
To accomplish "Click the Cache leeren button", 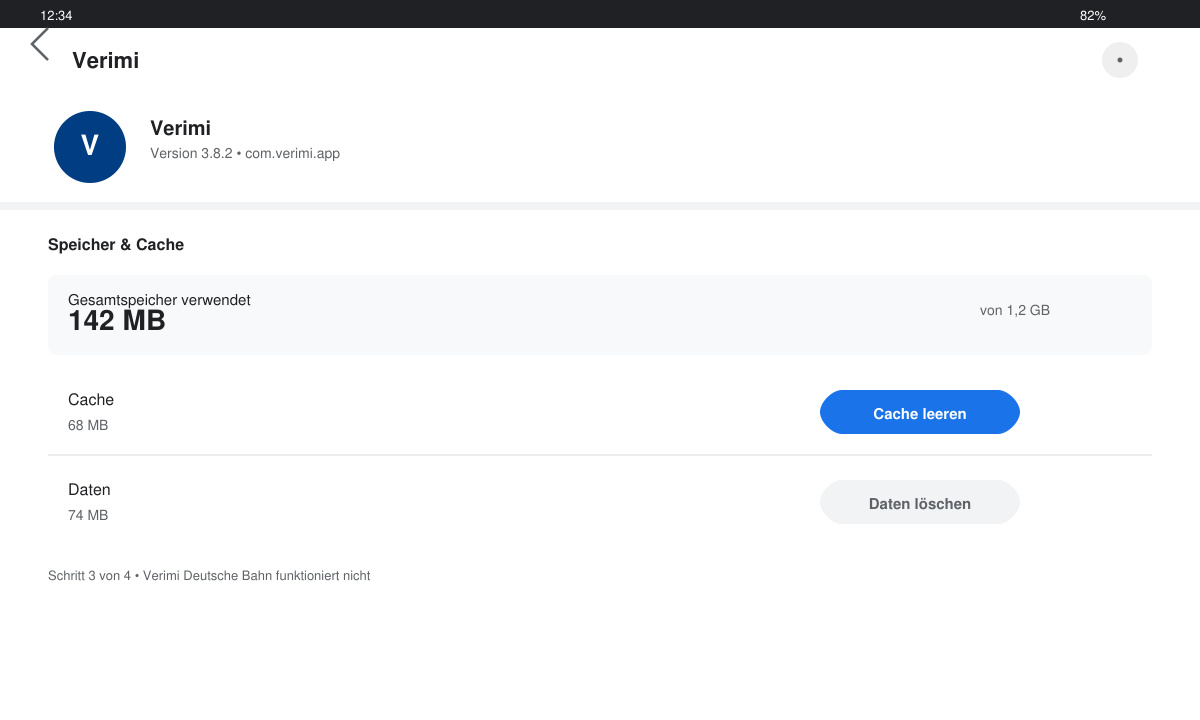I will pos(920,412).
